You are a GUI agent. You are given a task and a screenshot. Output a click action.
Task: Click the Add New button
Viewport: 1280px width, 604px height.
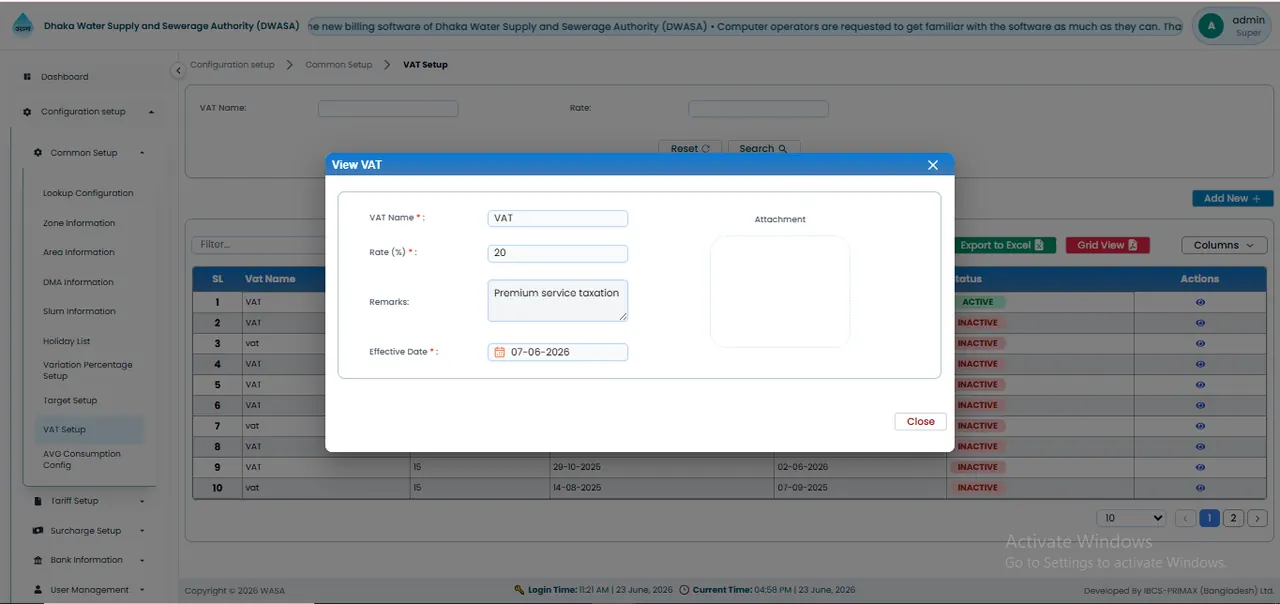point(1232,198)
